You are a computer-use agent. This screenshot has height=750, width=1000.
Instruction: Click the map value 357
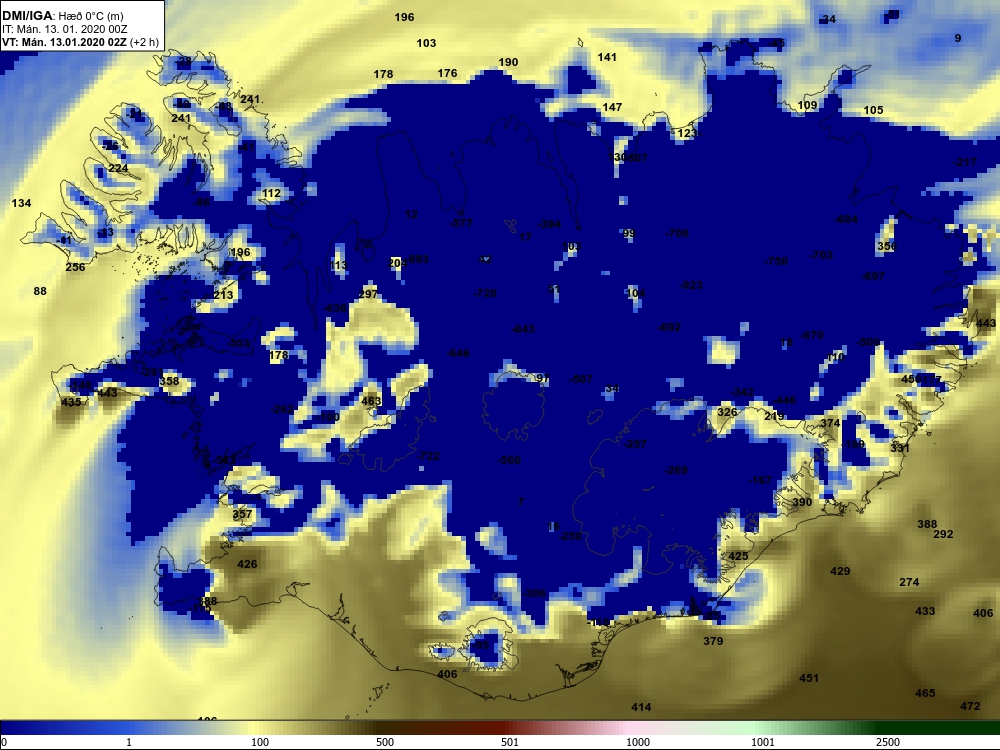click(x=242, y=514)
